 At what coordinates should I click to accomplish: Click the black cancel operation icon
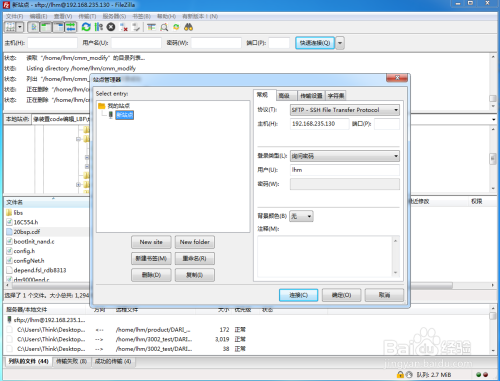pos(111,27)
